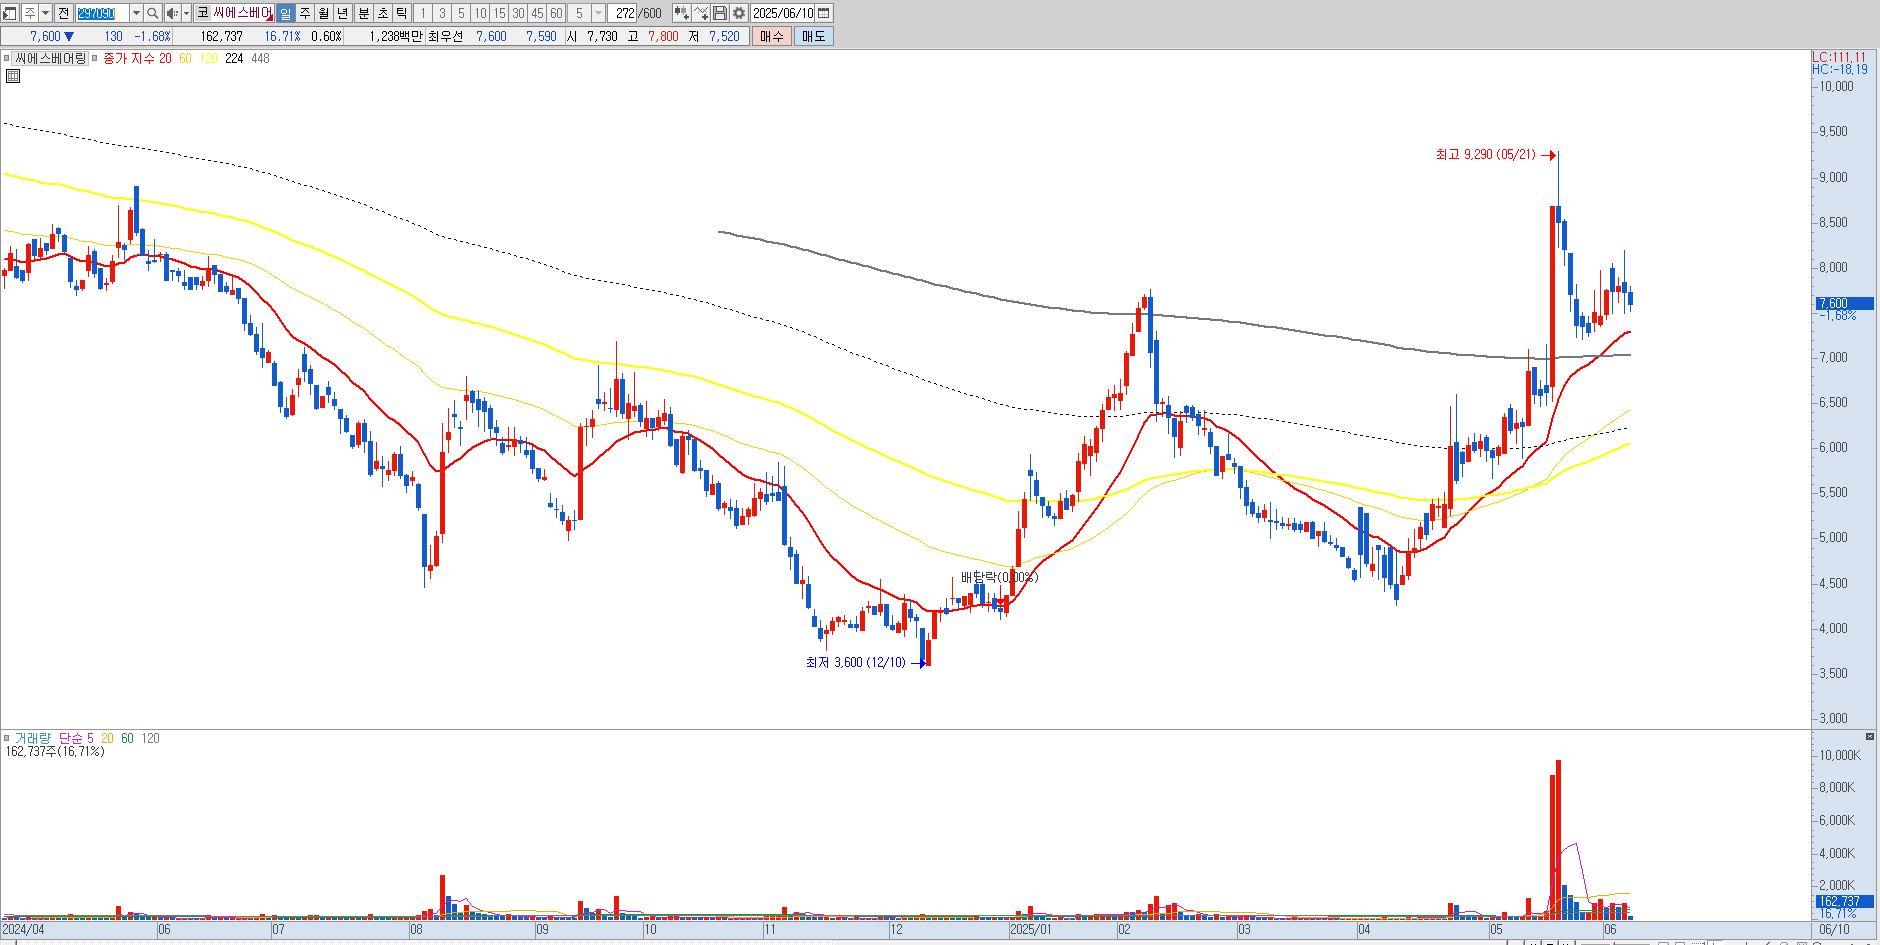Click the 매도 sell button
1880x945 pixels.
[813, 36]
